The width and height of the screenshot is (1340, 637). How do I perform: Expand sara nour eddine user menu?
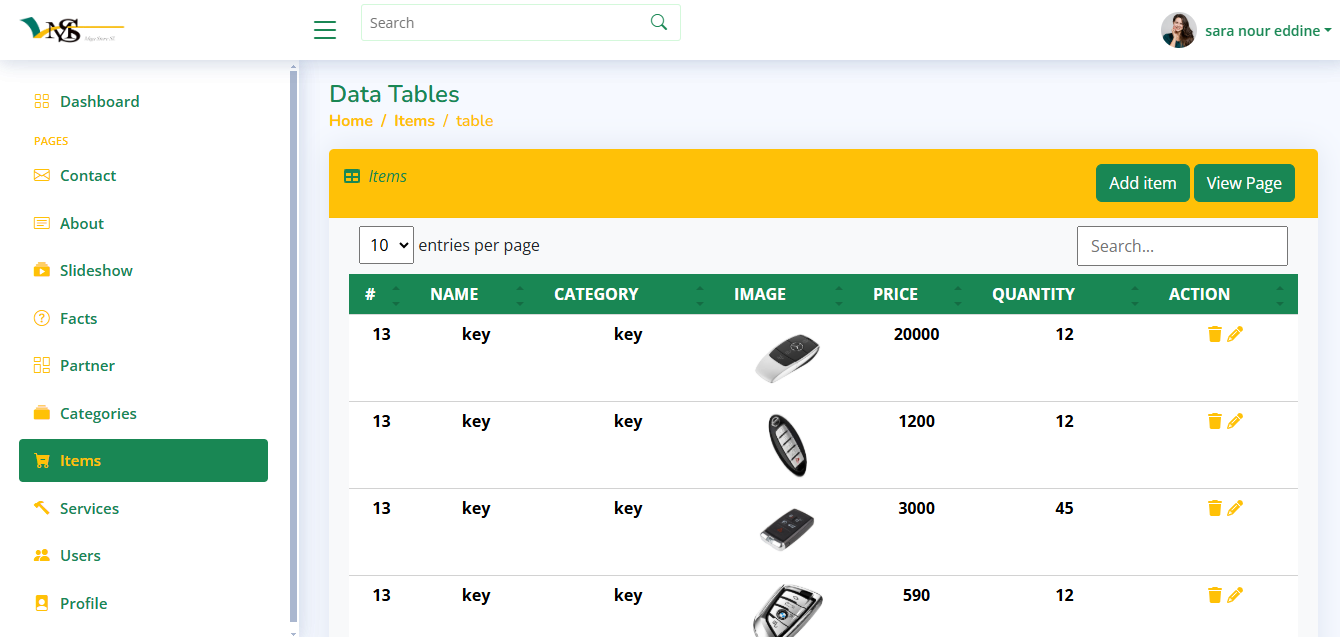(x=1268, y=31)
